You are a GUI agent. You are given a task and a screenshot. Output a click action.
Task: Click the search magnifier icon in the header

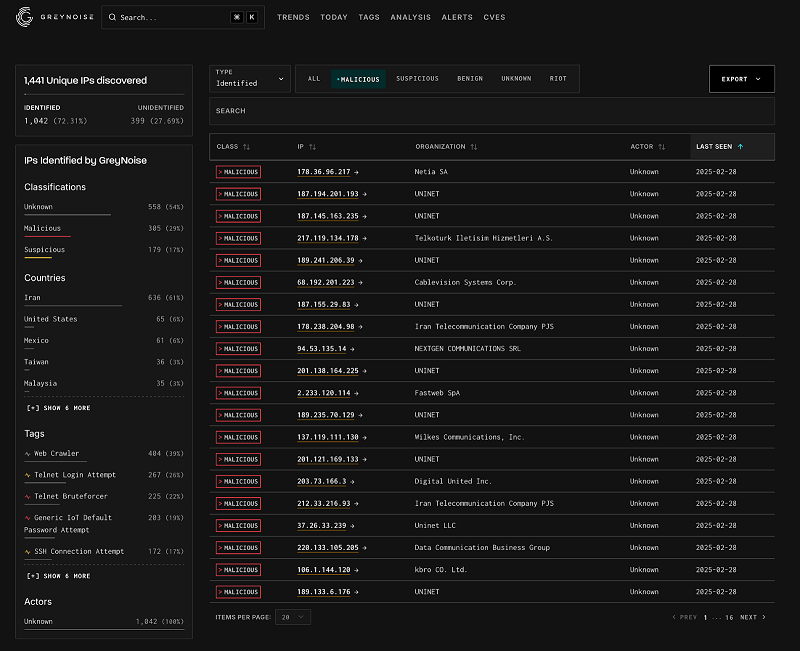(x=112, y=17)
